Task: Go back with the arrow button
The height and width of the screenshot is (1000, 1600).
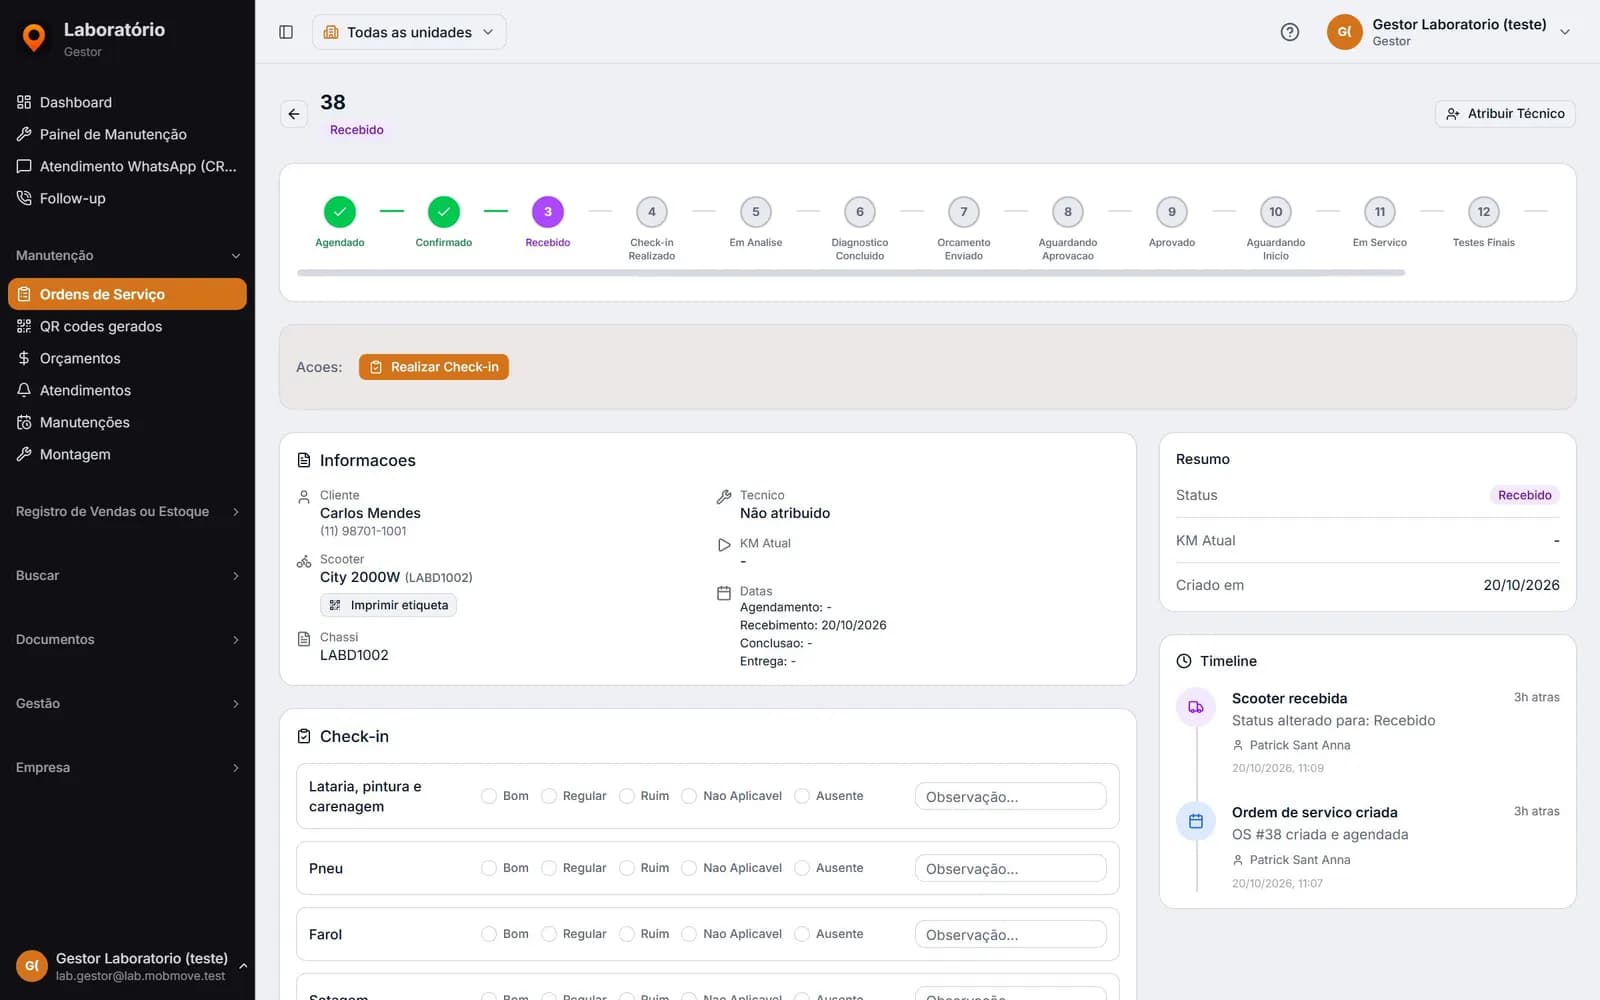Action: [294, 114]
